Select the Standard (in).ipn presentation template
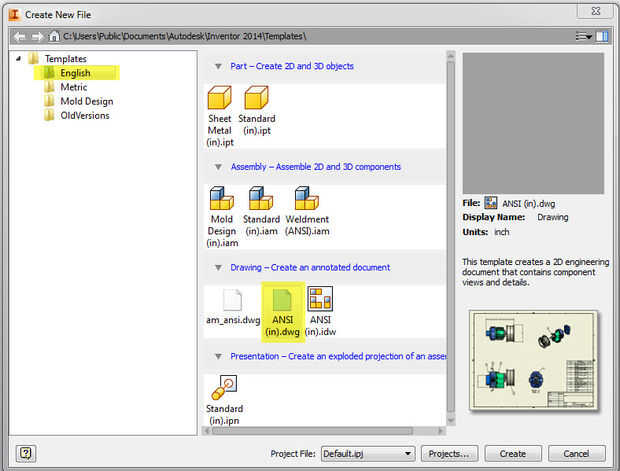Screen dimensions: 620x471 [x=224, y=387]
